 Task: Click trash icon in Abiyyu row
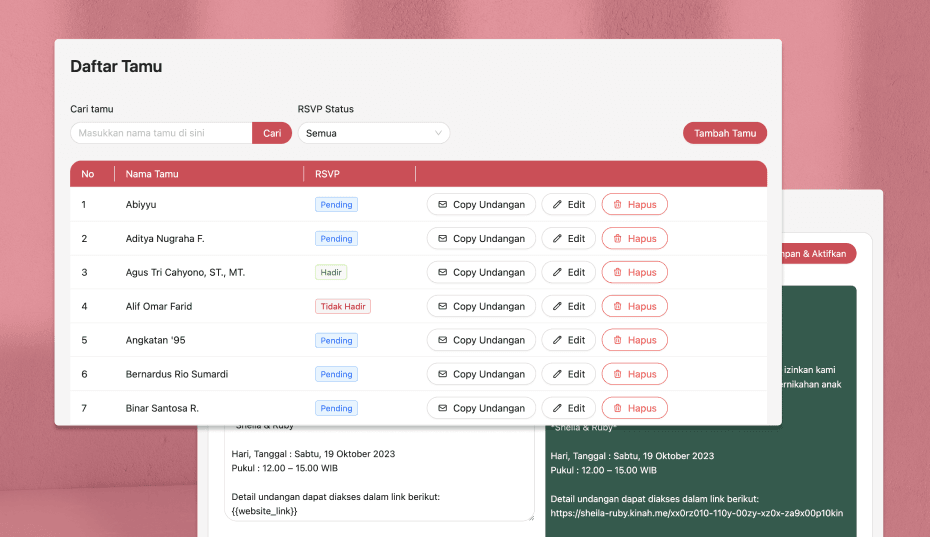(617, 205)
